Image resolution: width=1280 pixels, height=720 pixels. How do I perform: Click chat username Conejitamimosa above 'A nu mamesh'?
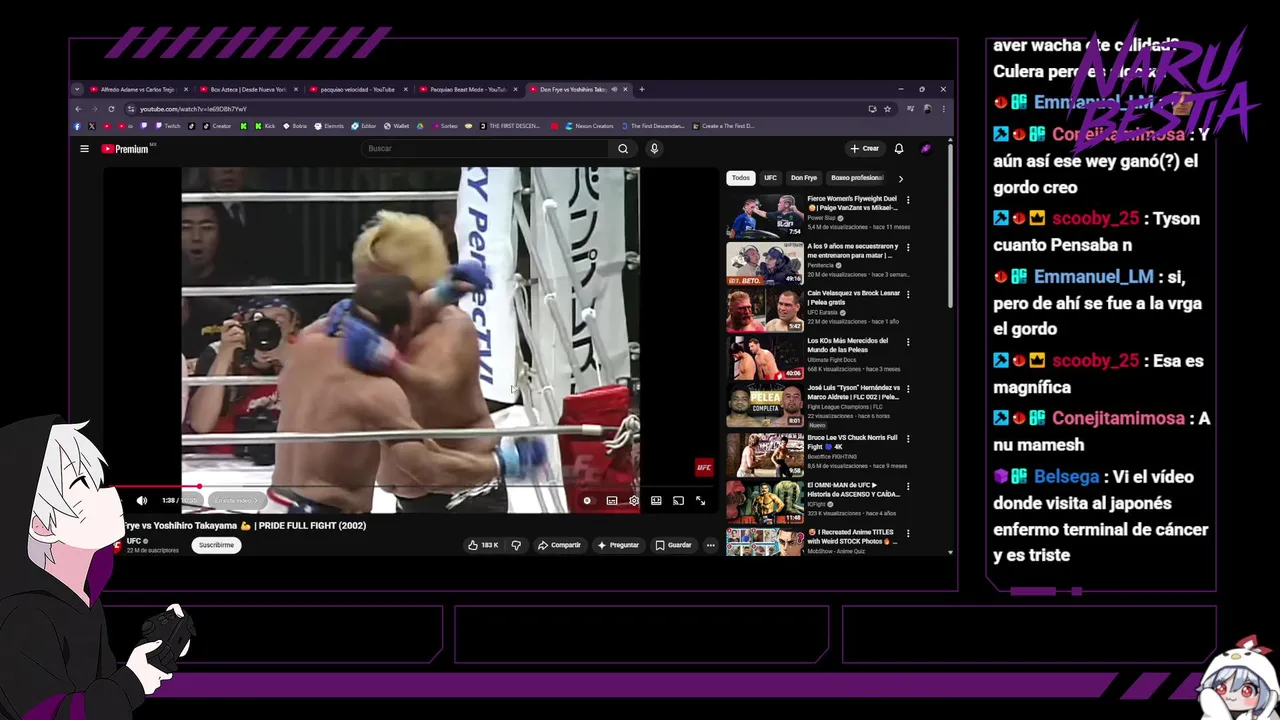tap(1118, 419)
